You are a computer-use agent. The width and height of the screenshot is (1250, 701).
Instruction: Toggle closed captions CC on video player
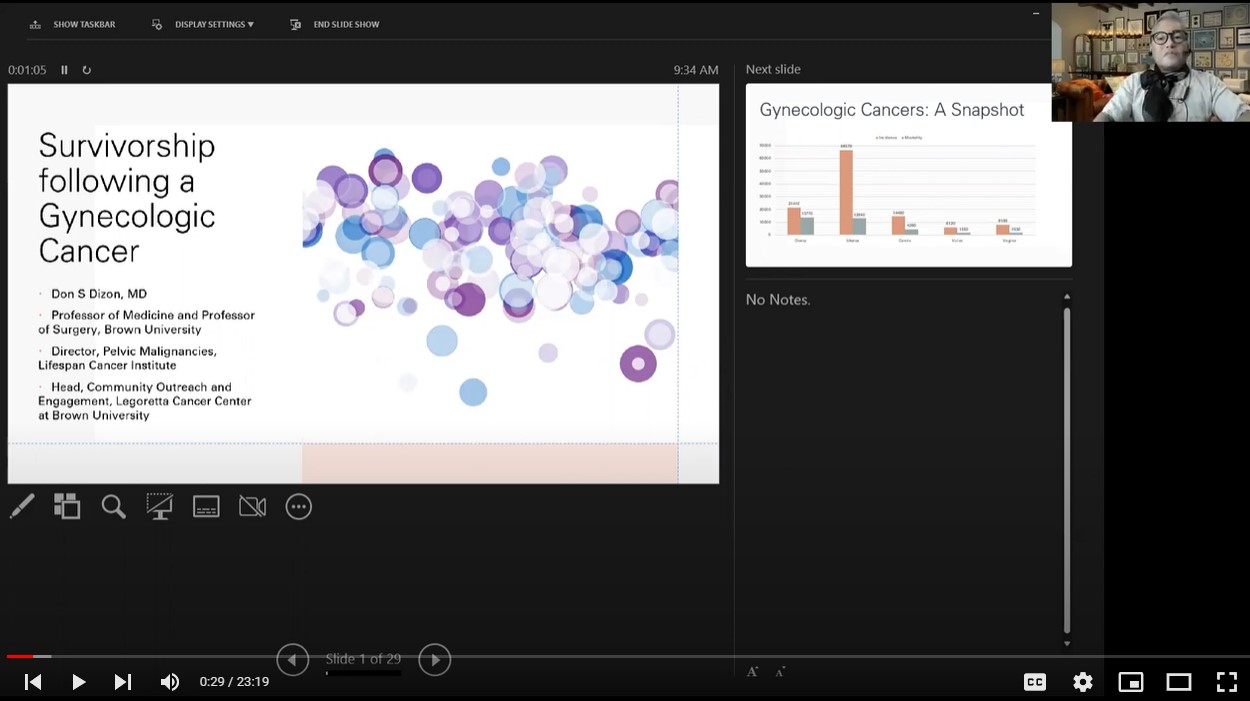coord(1035,682)
